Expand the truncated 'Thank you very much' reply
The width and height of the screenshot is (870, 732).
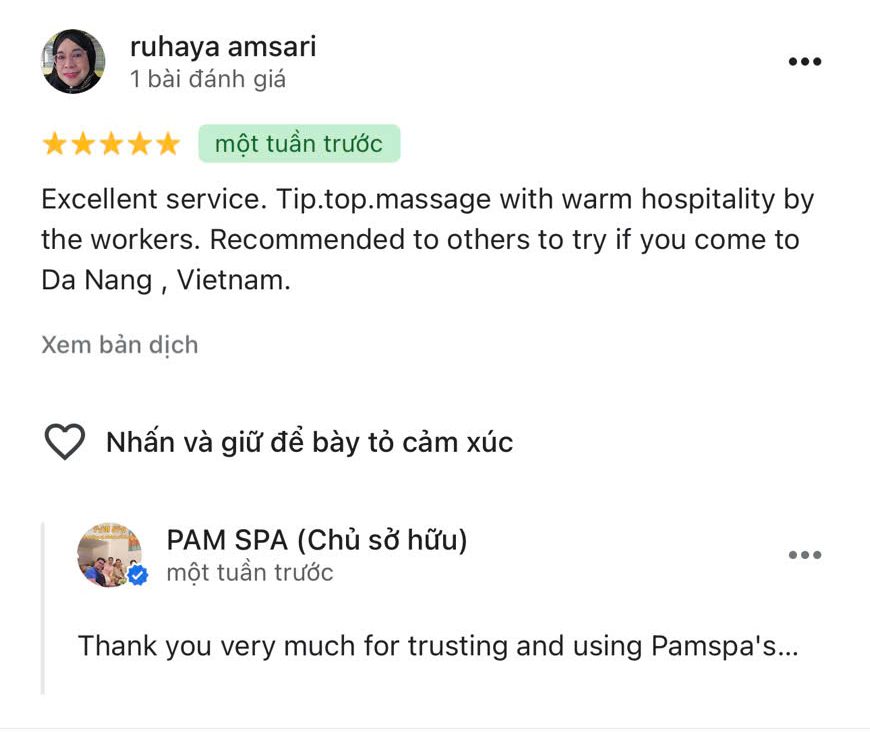coord(438,647)
